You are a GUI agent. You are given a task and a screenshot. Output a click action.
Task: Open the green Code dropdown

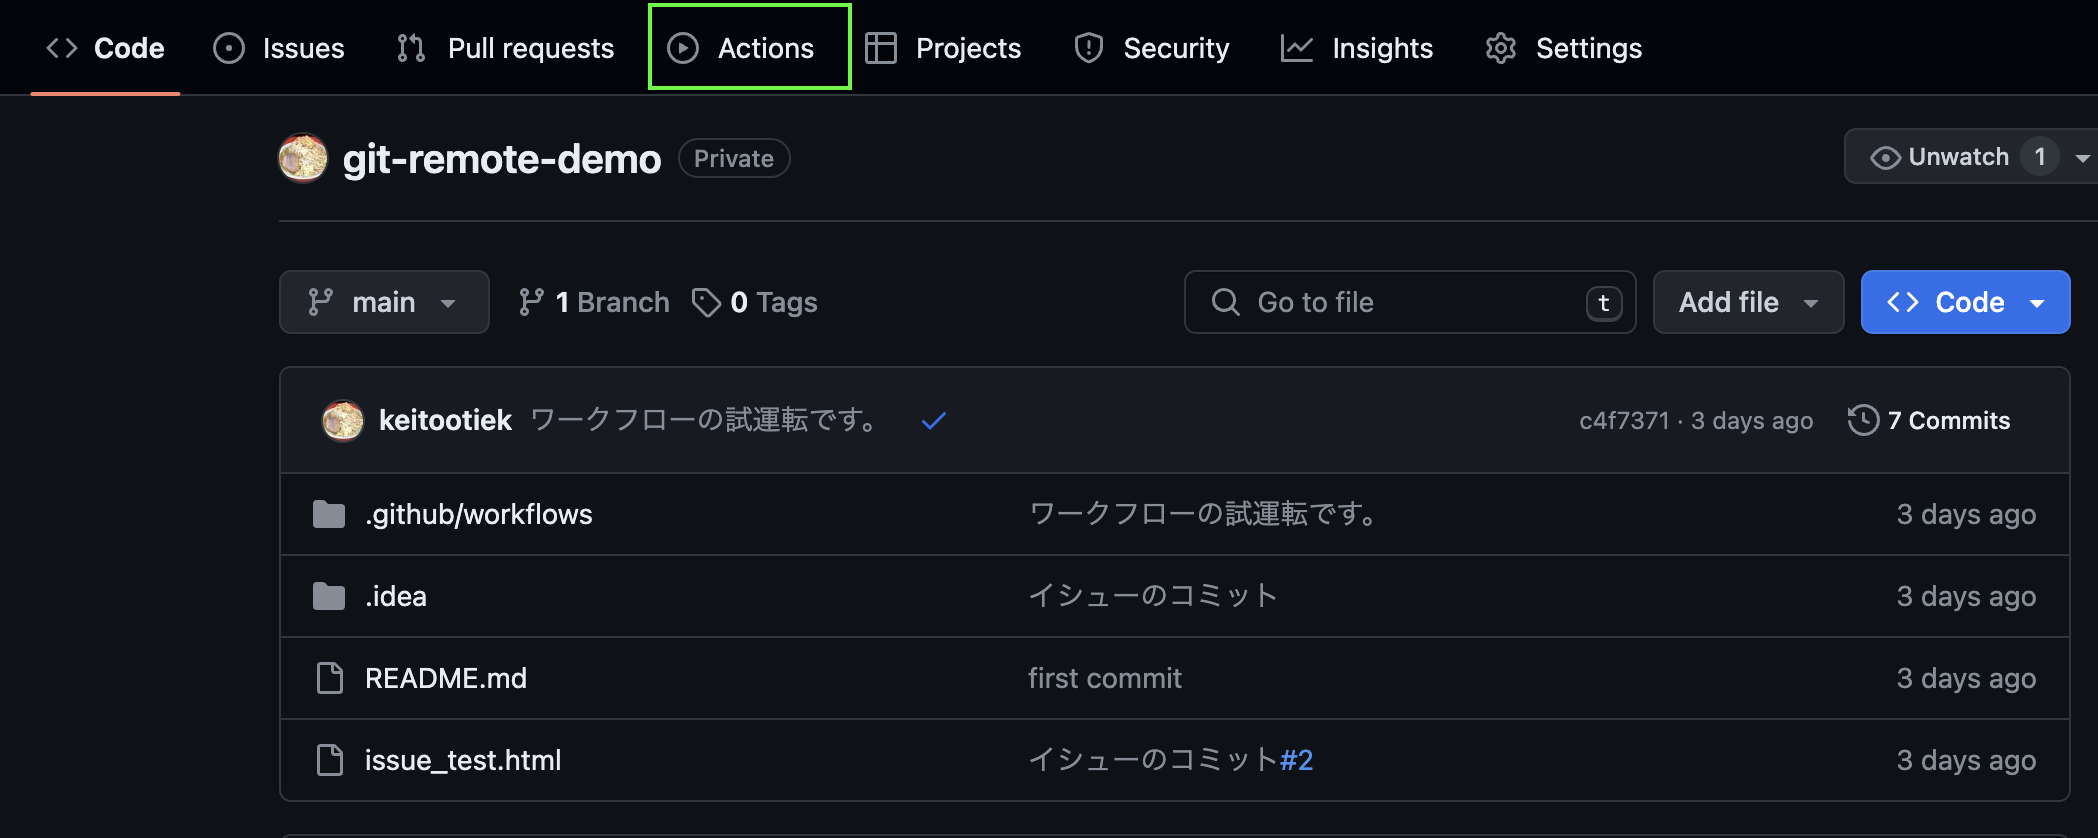pos(1964,301)
